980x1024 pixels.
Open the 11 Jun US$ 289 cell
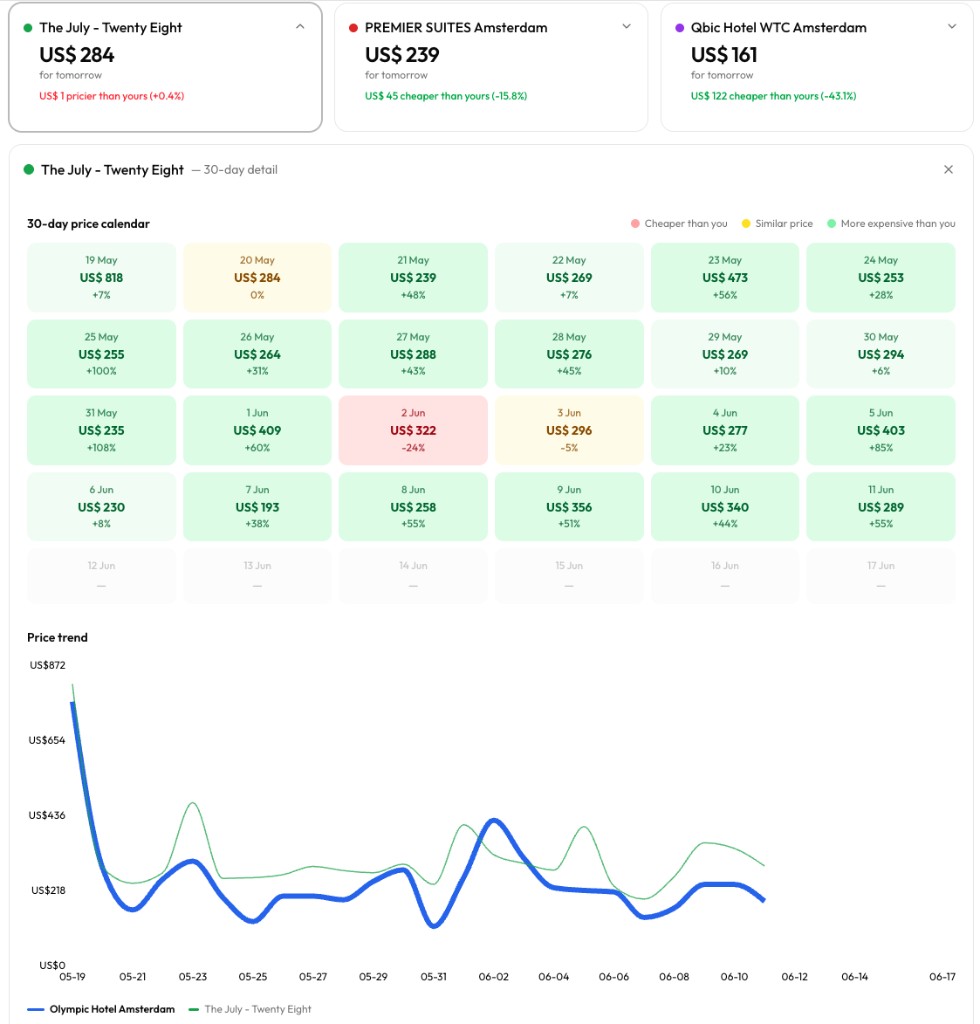(881, 507)
